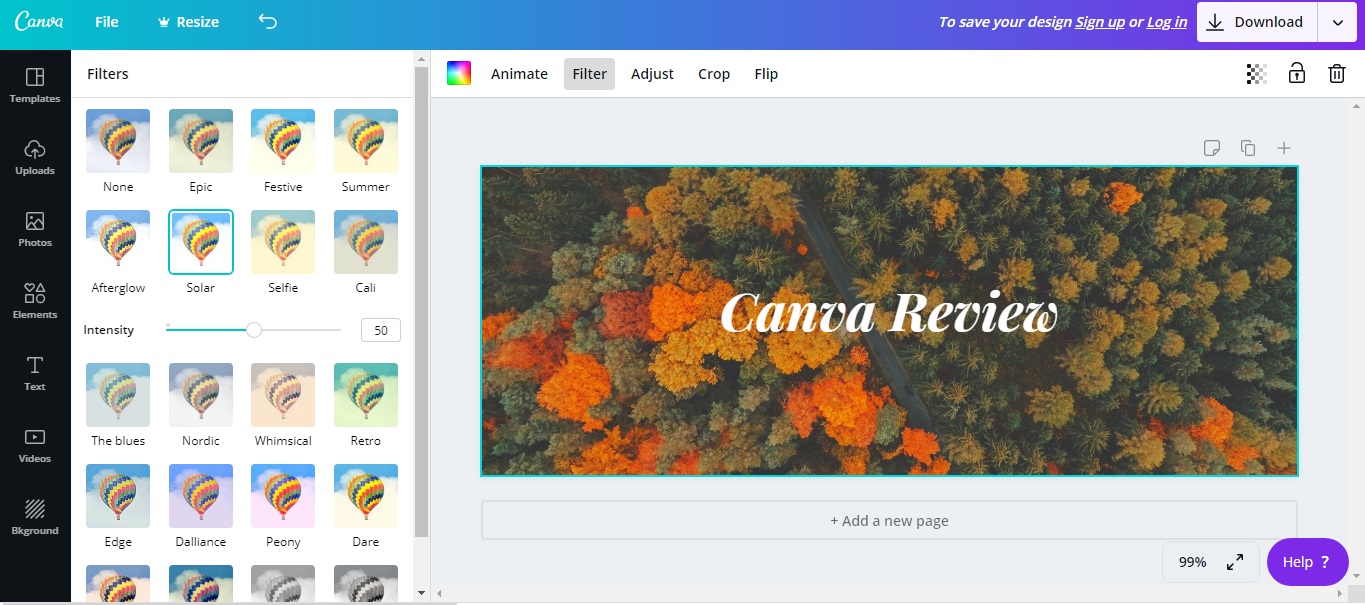Add notes to the page
Screen dimensions: 1365x605
(1211, 148)
